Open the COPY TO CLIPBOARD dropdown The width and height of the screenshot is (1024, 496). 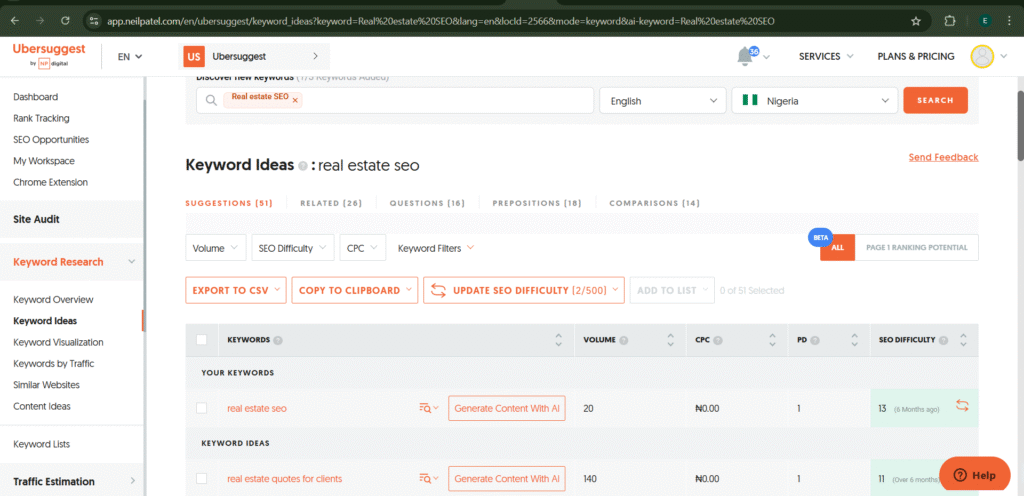click(x=355, y=290)
